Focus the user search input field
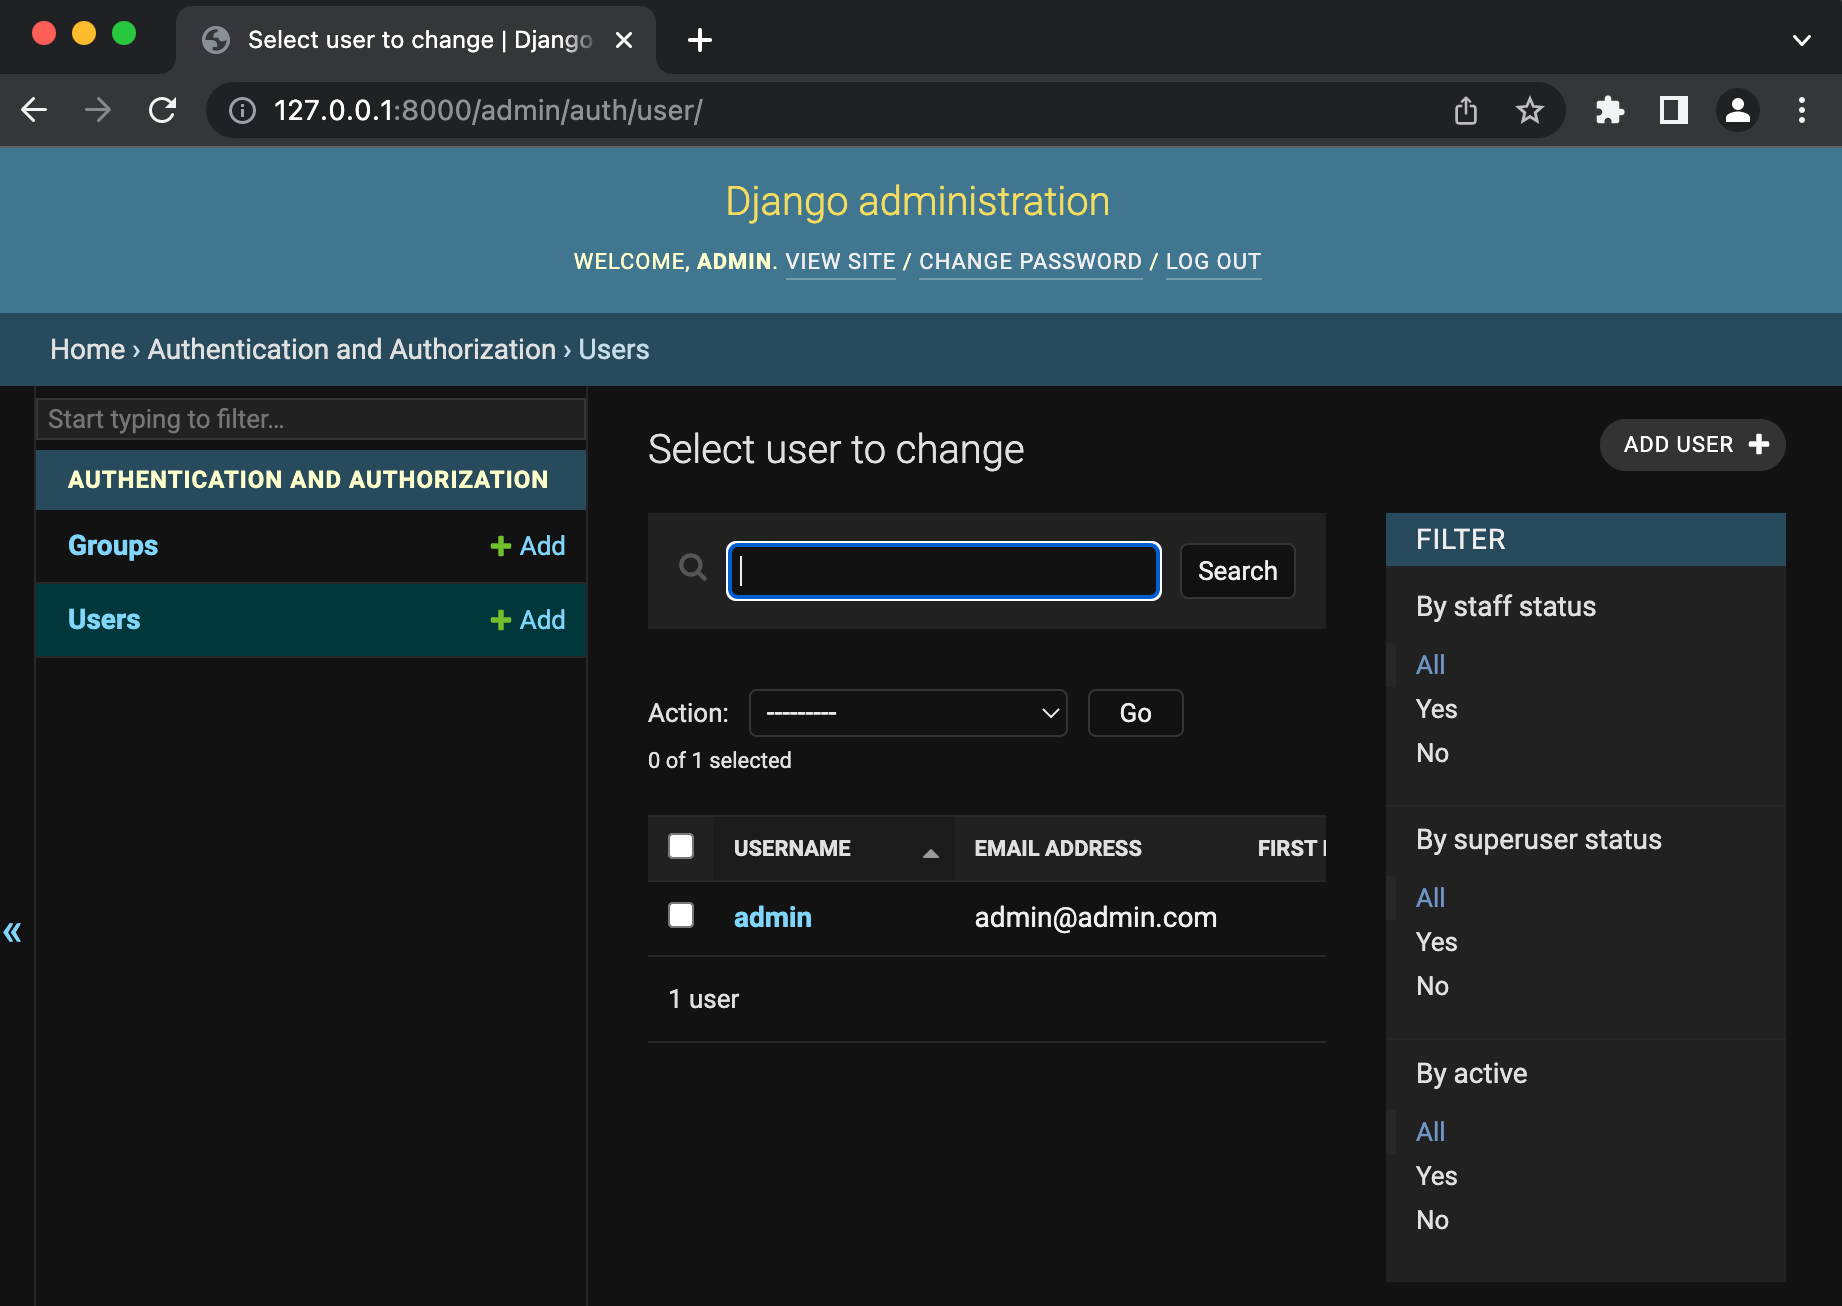 944,571
